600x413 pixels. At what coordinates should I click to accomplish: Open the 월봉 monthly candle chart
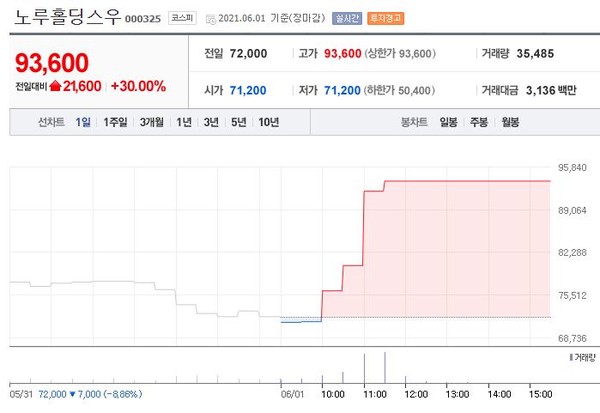(x=511, y=122)
